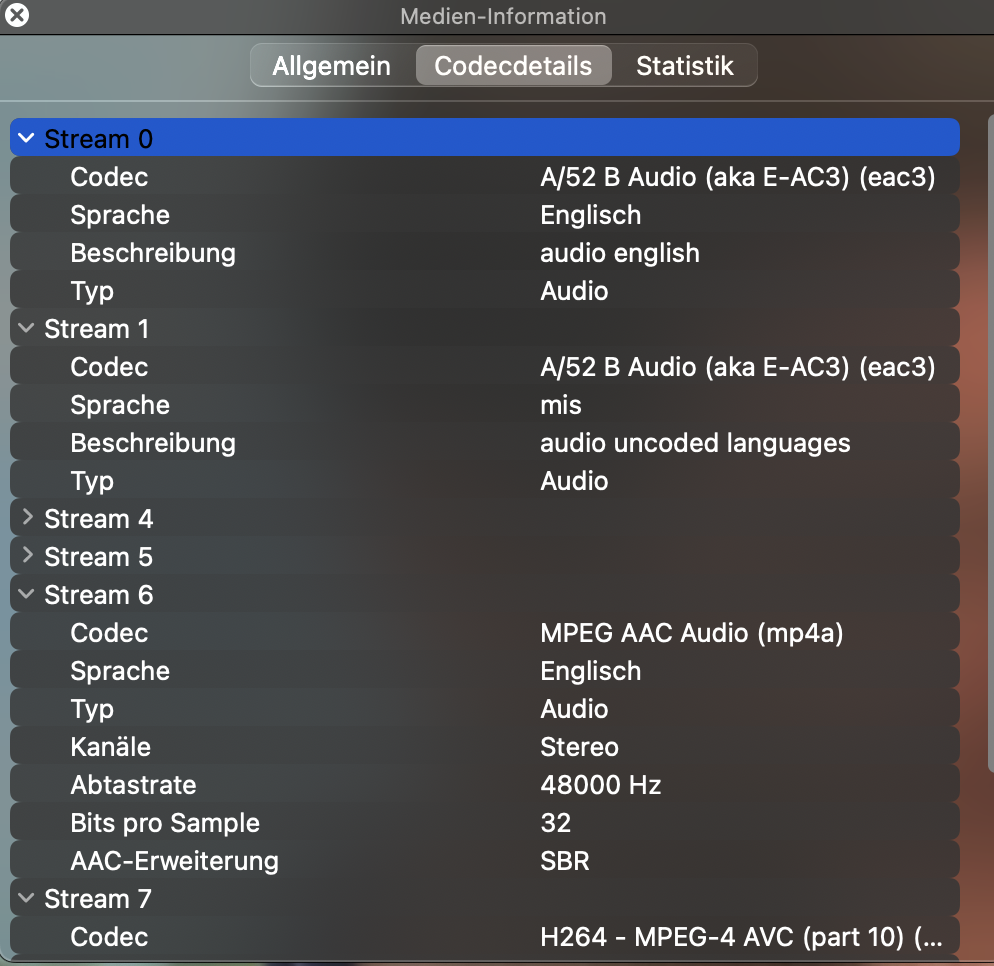
Task: Close the Medien-Information window
Action: [16, 15]
